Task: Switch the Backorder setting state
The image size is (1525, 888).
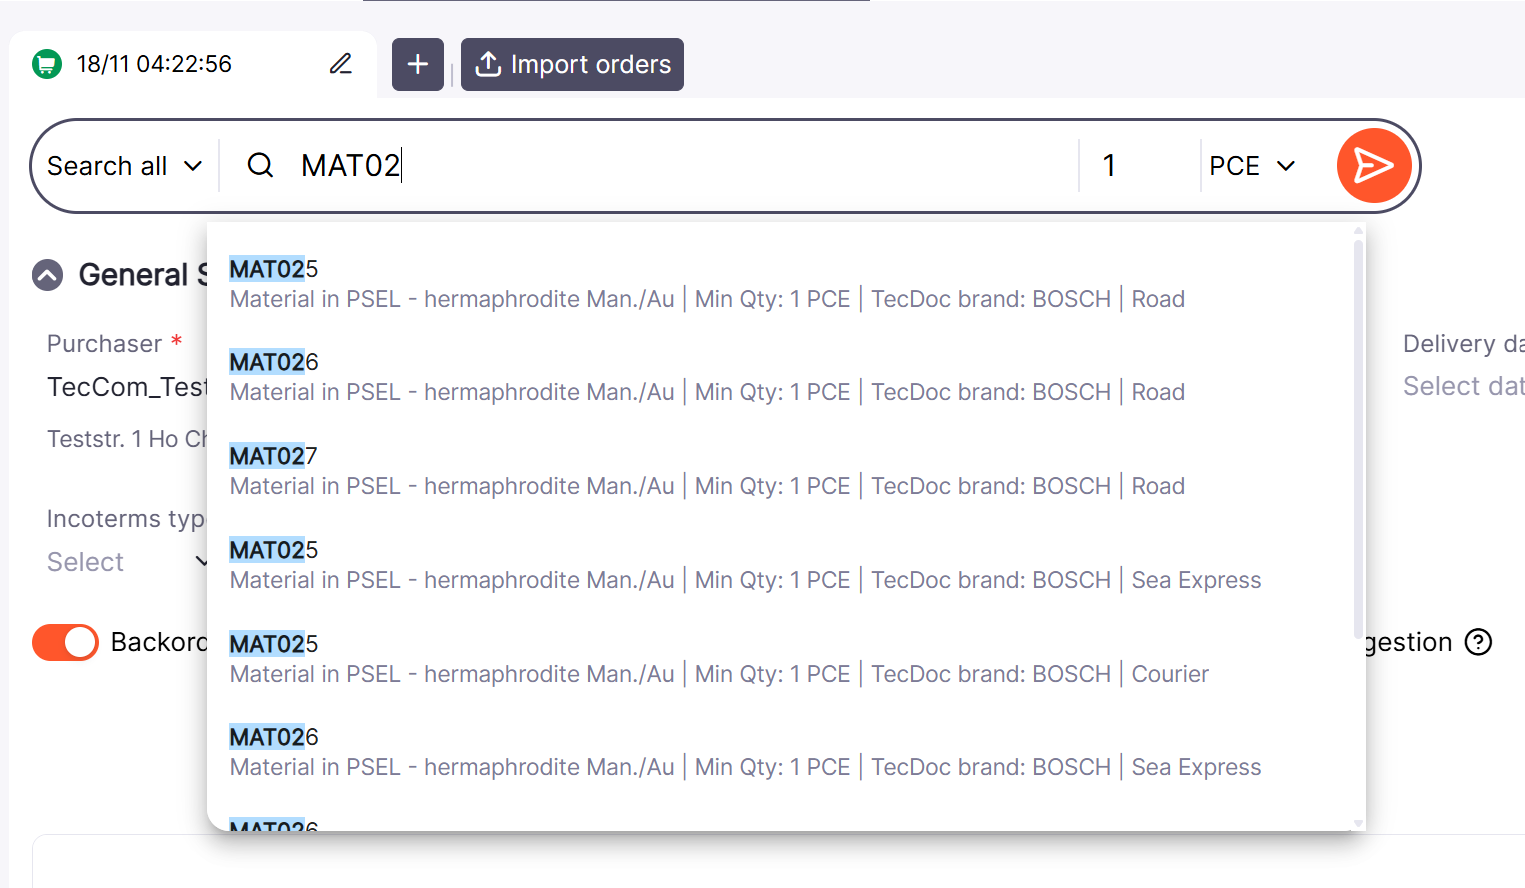Action: tap(65, 642)
